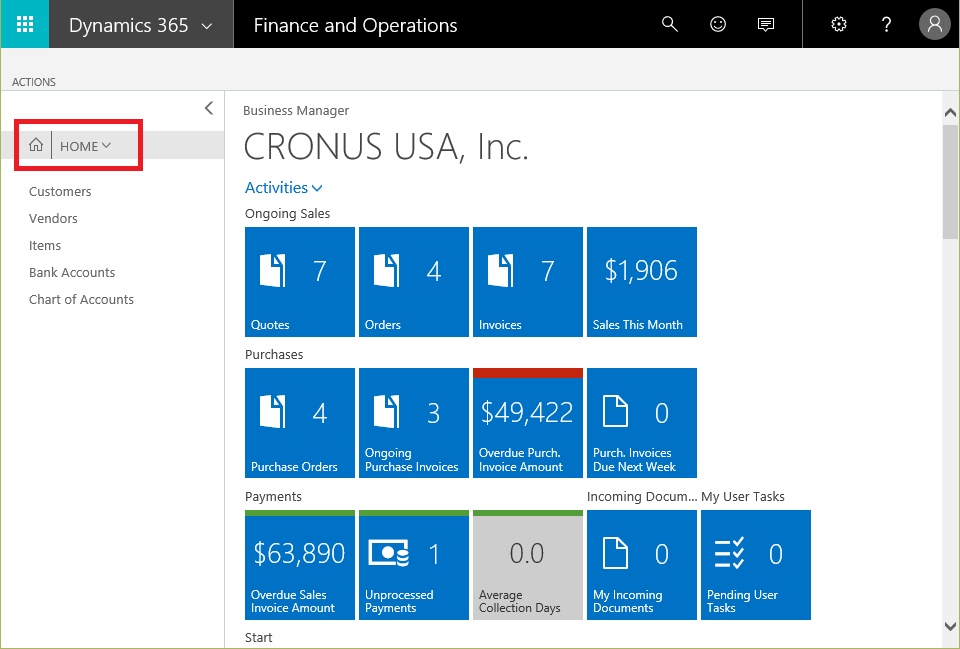The width and height of the screenshot is (960, 649).
Task: Click the scrollbar up arrow
Action: [950, 113]
